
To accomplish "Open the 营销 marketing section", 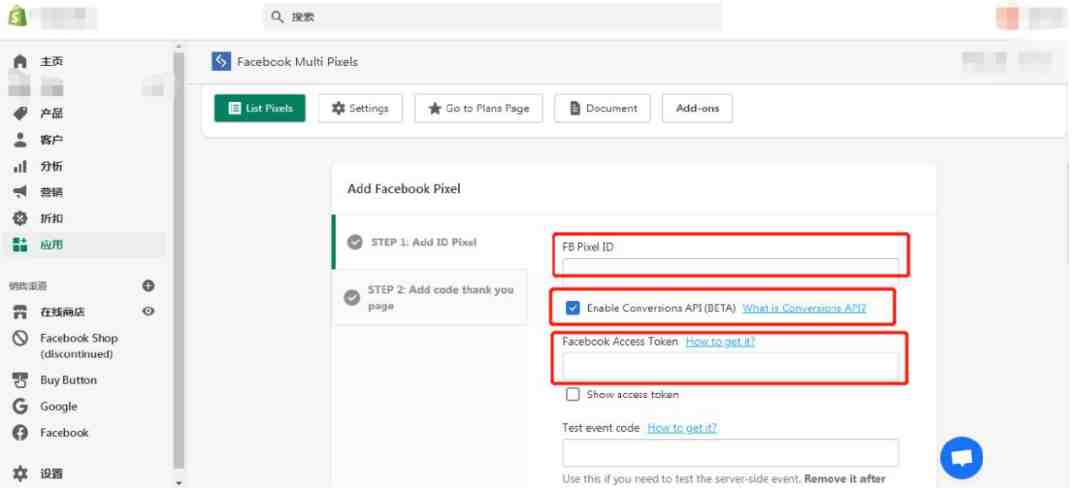I will (x=52, y=192).
